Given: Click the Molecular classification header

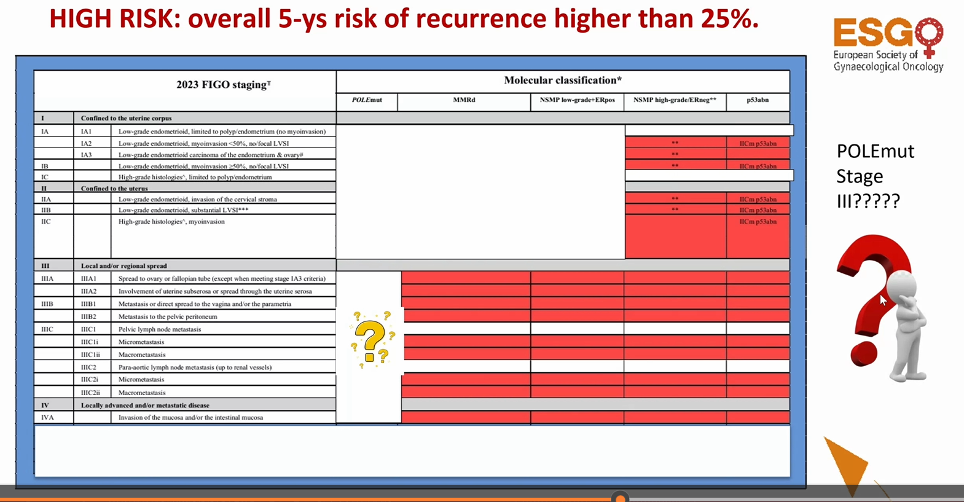Looking at the screenshot, I should click(x=563, y=80).
